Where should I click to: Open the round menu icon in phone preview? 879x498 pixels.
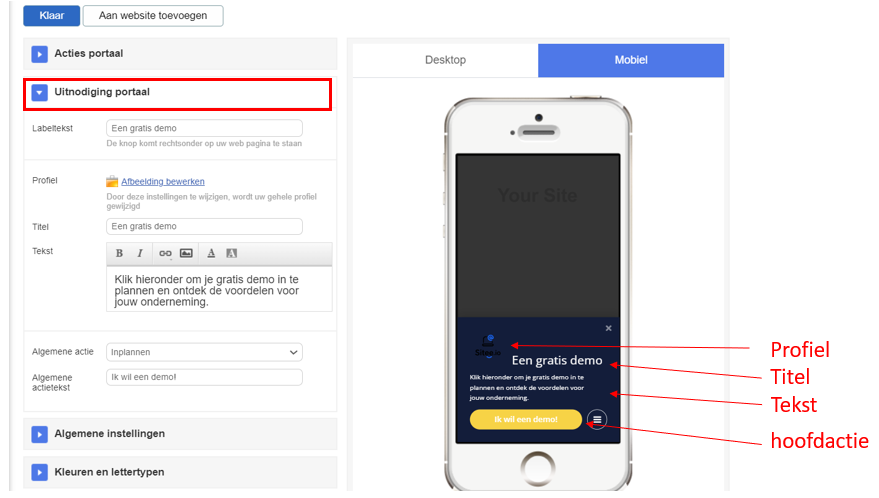coord(597,419)
